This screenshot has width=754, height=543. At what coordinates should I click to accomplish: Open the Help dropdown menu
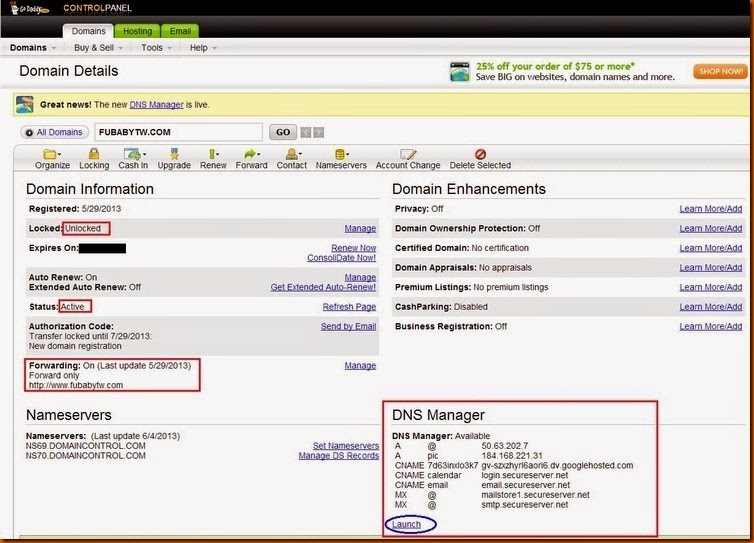pos(203,48)
